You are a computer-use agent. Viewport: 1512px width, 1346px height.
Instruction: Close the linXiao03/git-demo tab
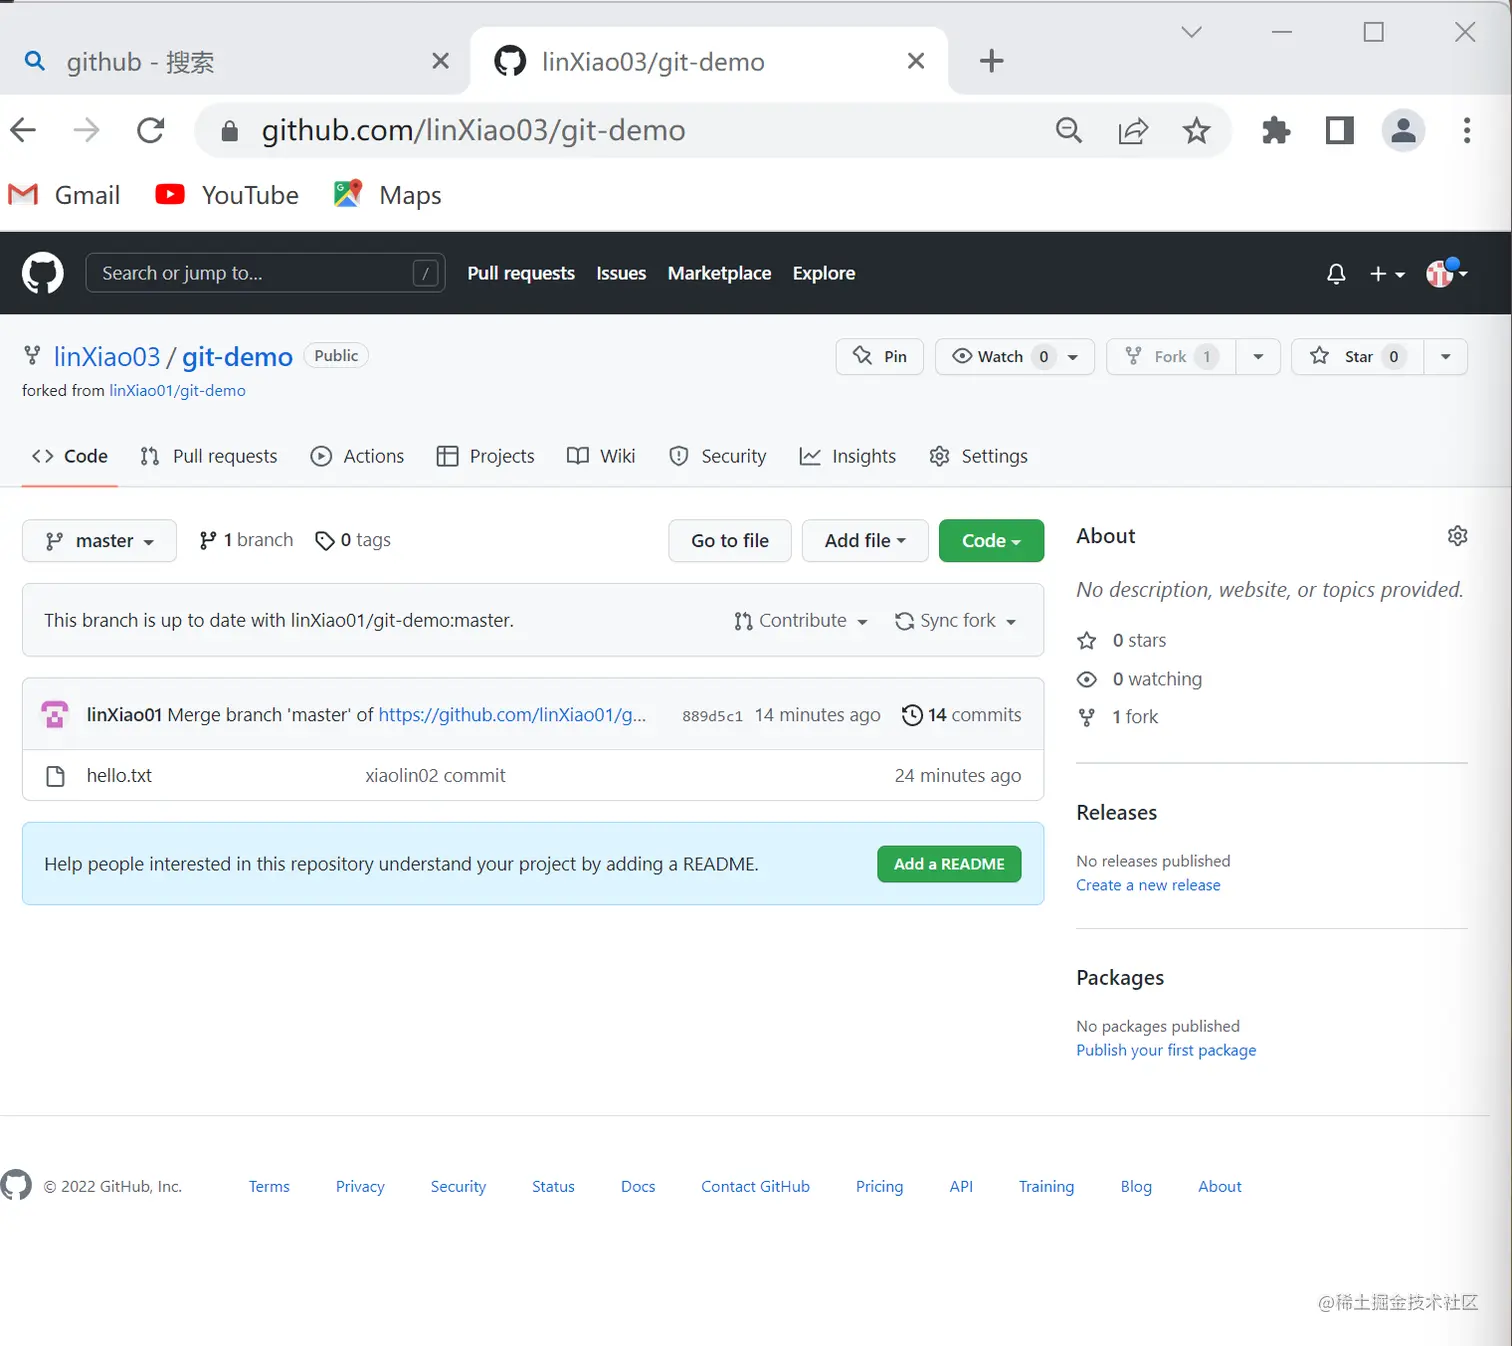click(x=915, y=61)
